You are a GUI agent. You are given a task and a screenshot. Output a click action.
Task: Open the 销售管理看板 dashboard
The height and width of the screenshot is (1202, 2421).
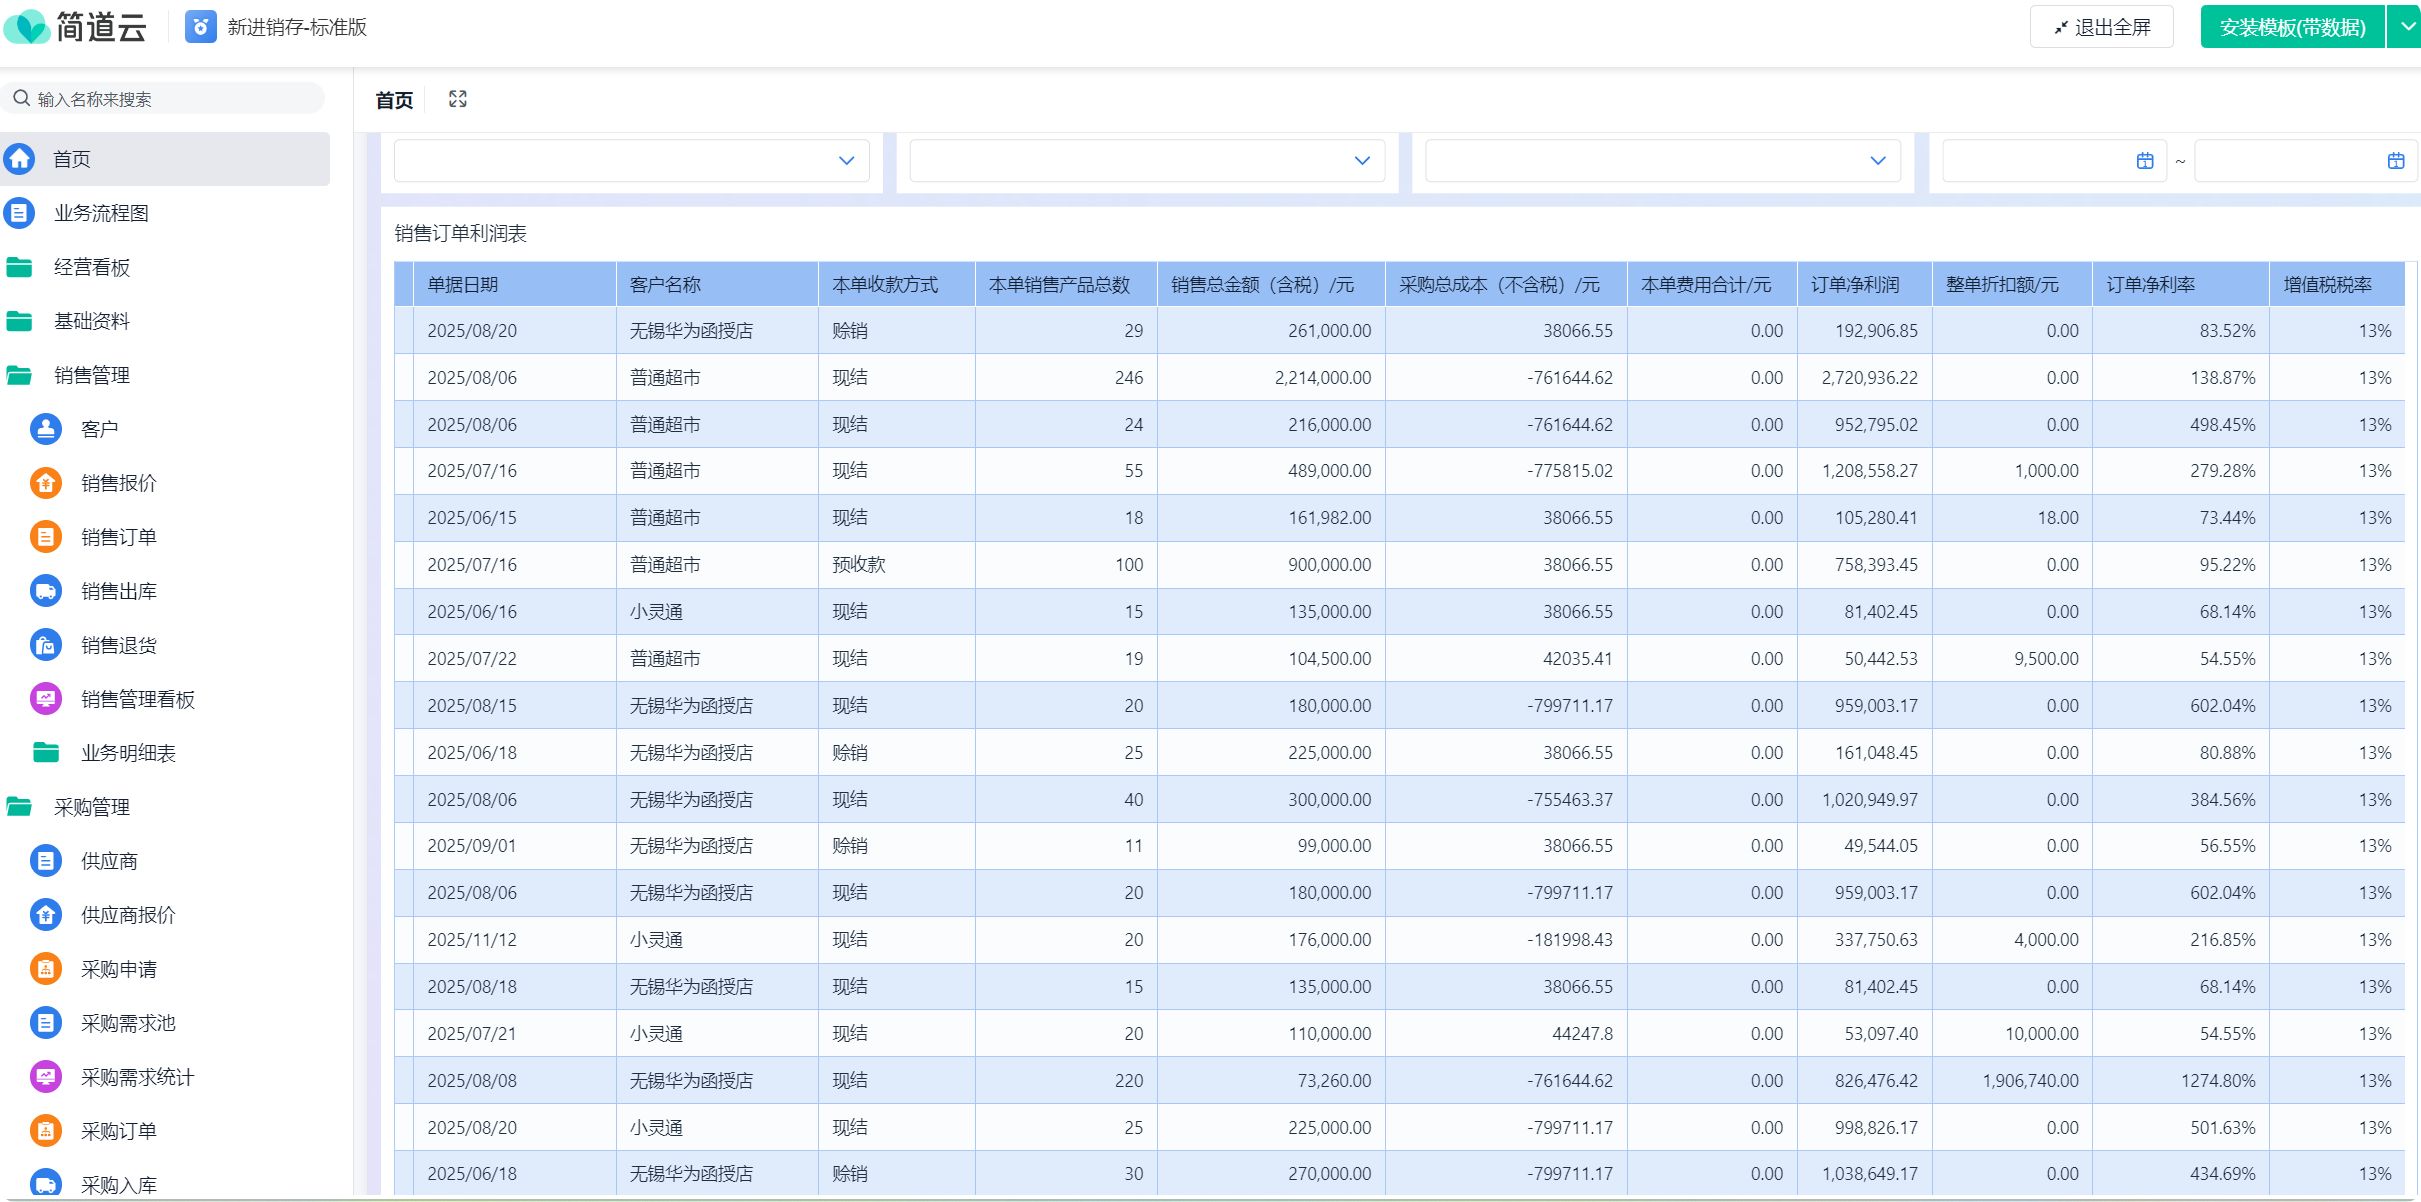click(x=137, y=699)
